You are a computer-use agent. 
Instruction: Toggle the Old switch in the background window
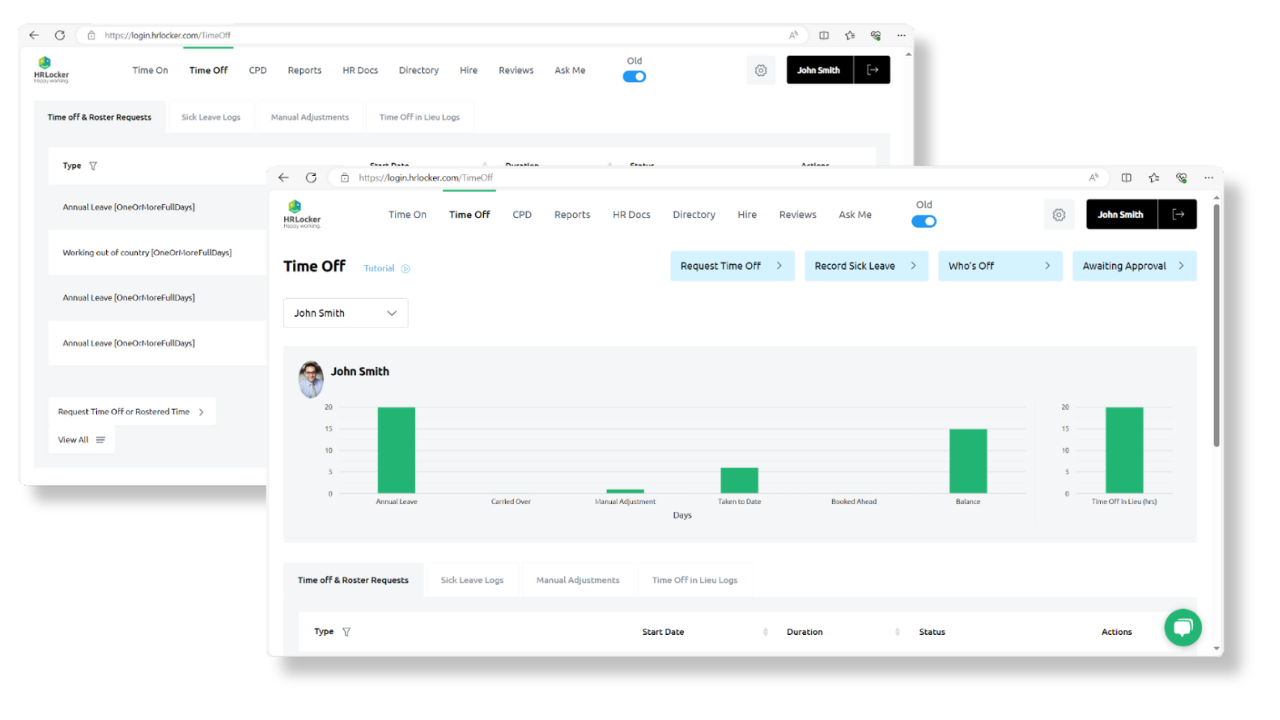pos(634,75)
